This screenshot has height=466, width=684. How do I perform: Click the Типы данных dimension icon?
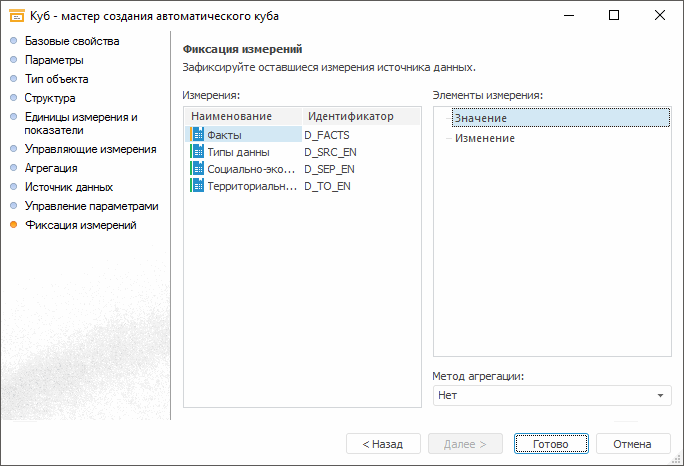pyautogui.click(x=197, y=152)
